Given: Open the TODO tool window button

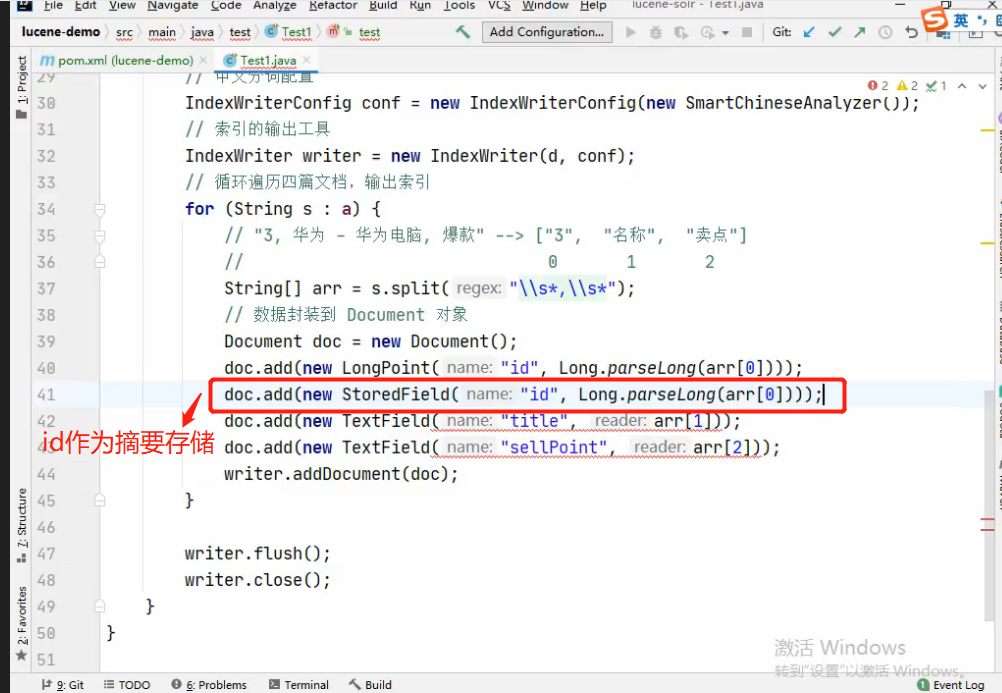Looking at the screenshot, I should (127, 685).
